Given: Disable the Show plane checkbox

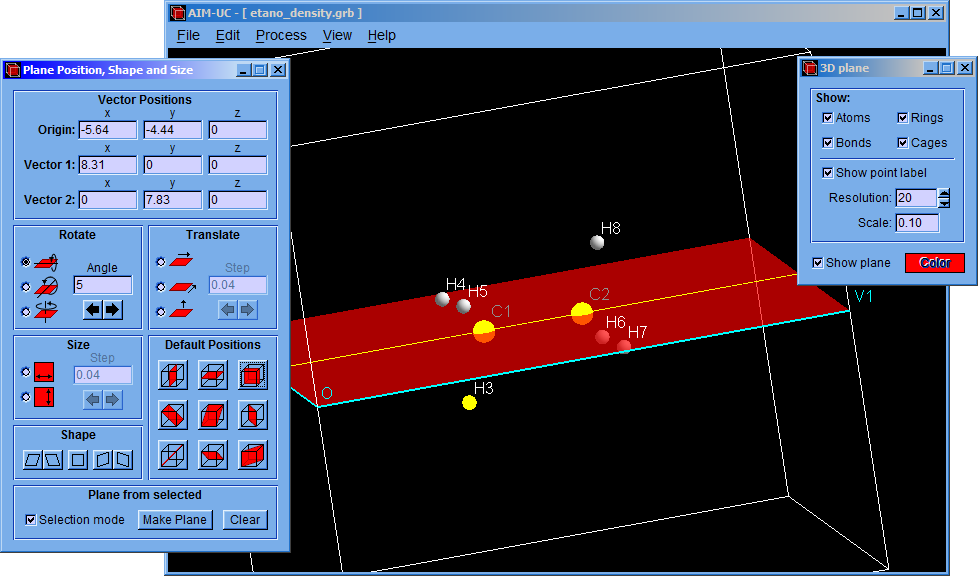Looking at the screenshot, I should pos(819,263).
